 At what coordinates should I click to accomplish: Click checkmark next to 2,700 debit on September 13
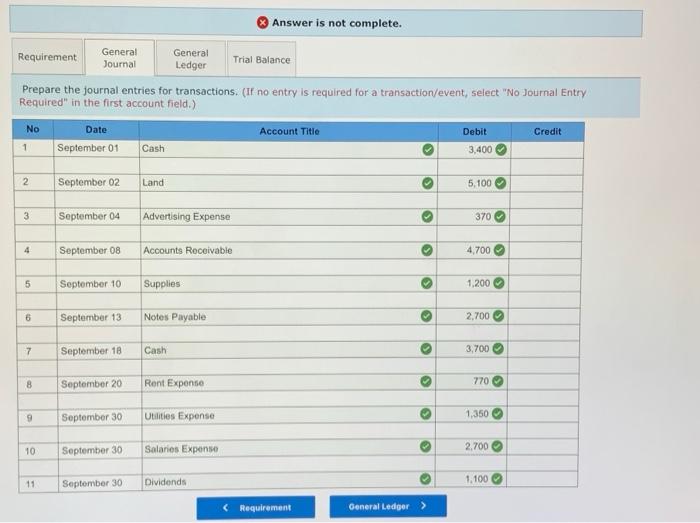499,316
